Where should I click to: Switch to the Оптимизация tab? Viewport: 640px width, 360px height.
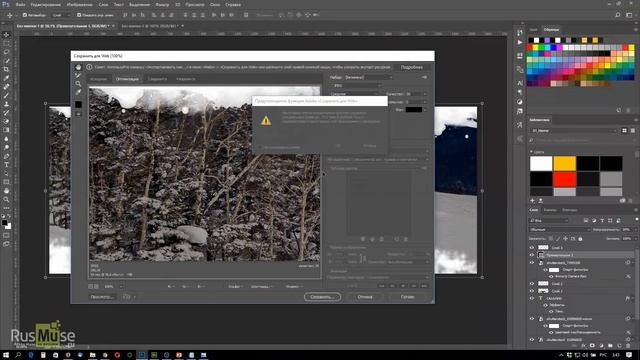(127, 79)
